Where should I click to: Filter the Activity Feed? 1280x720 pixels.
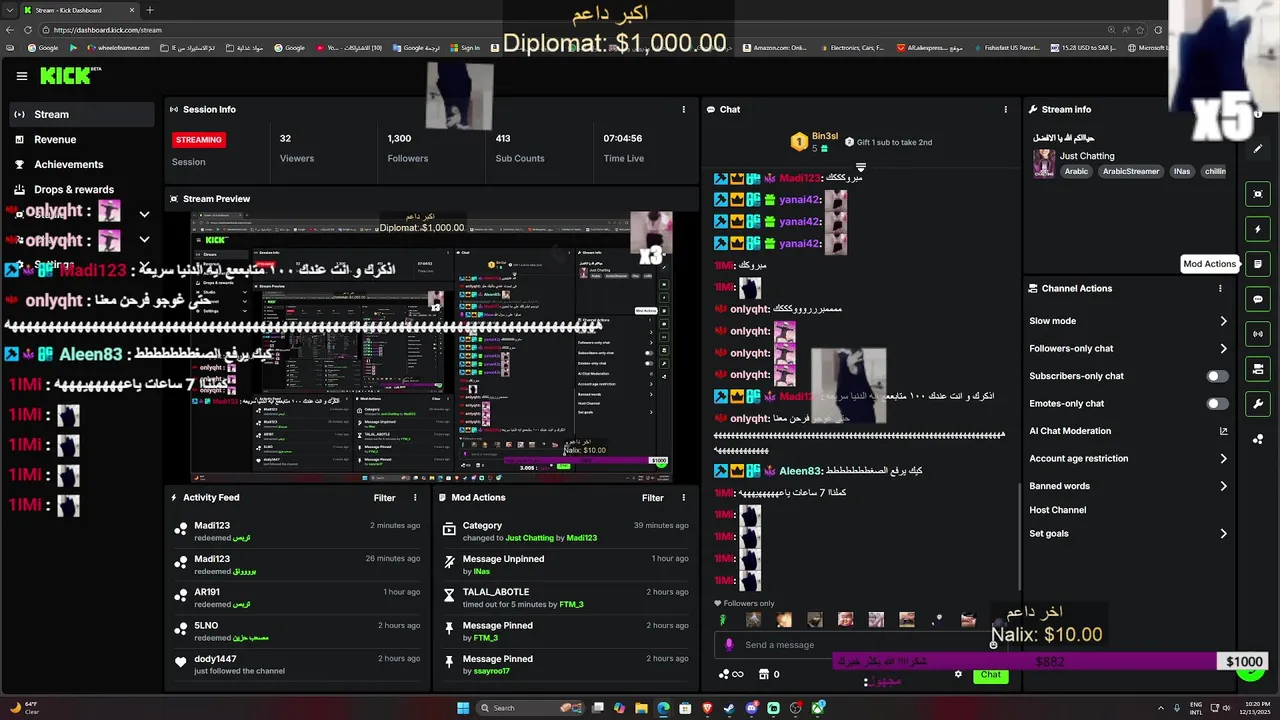(x=384, y=497)
